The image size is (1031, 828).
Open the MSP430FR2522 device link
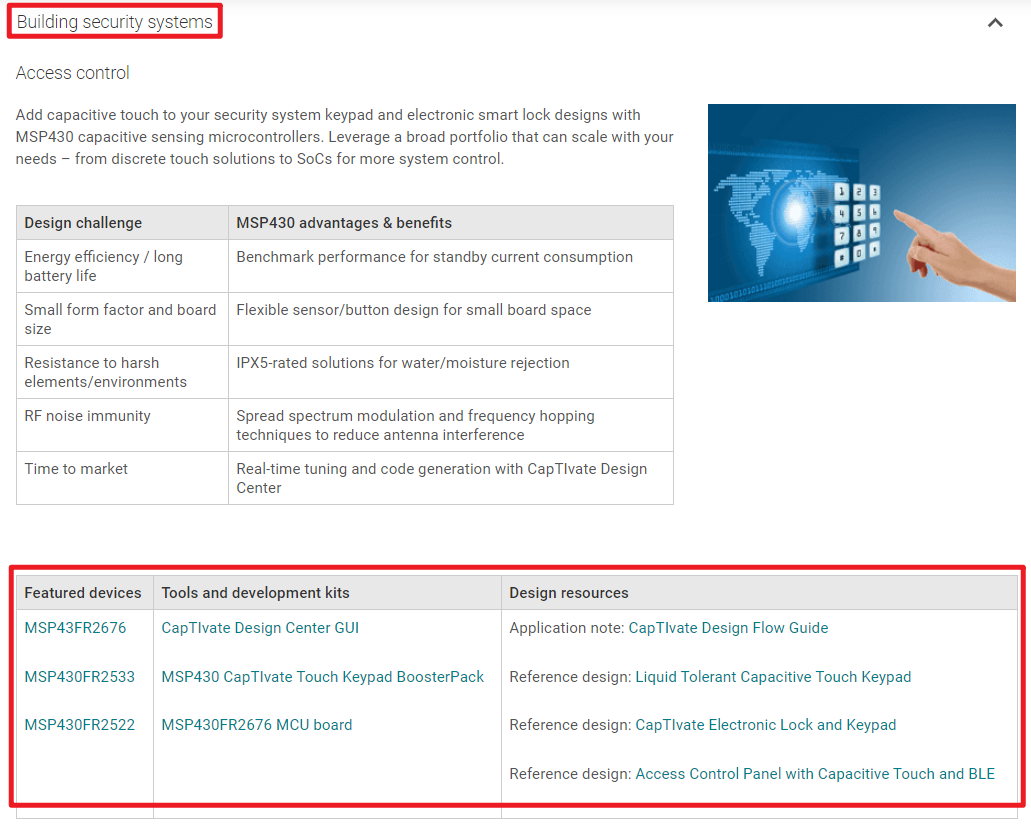79,725
